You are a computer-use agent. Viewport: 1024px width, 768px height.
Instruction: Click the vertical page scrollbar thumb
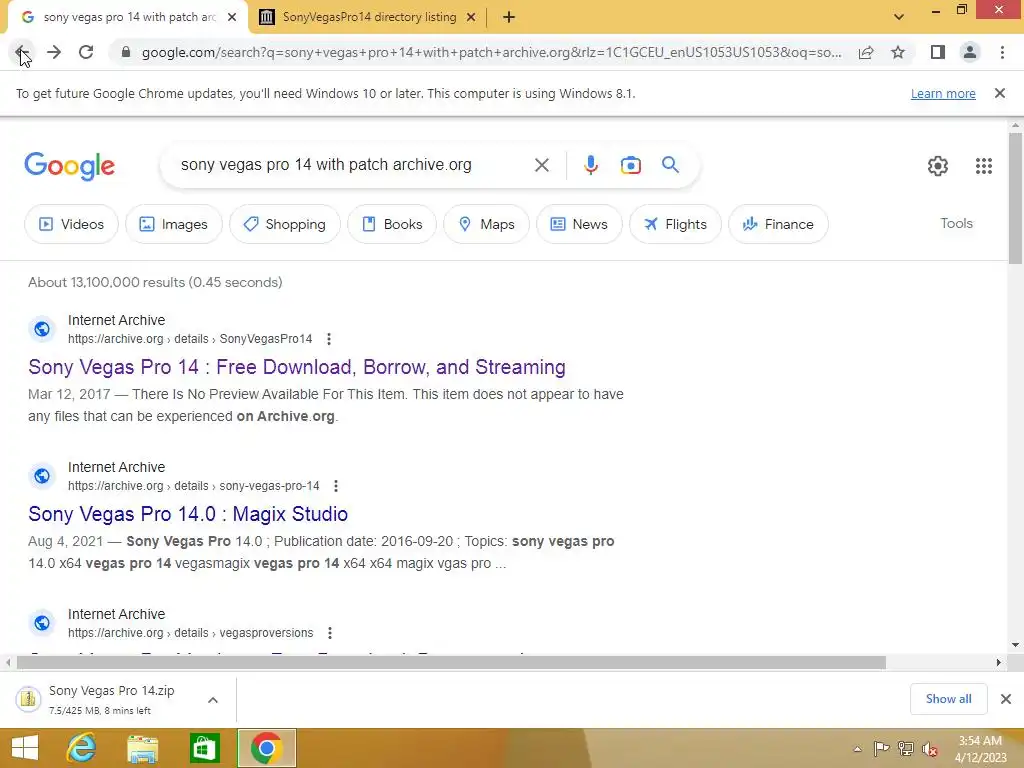[1015, 198]
